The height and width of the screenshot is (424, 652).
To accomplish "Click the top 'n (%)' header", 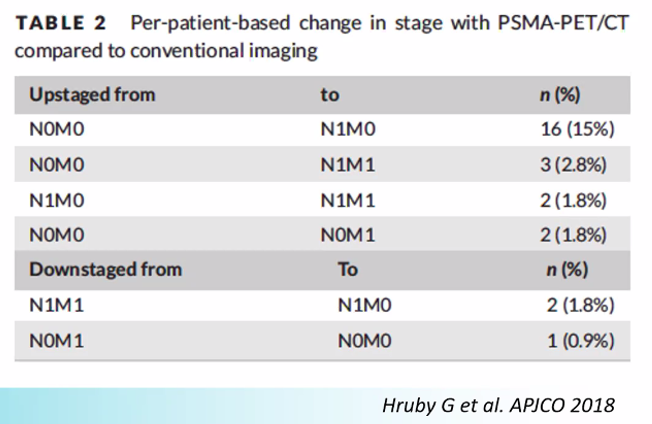I will coord(560,95).
